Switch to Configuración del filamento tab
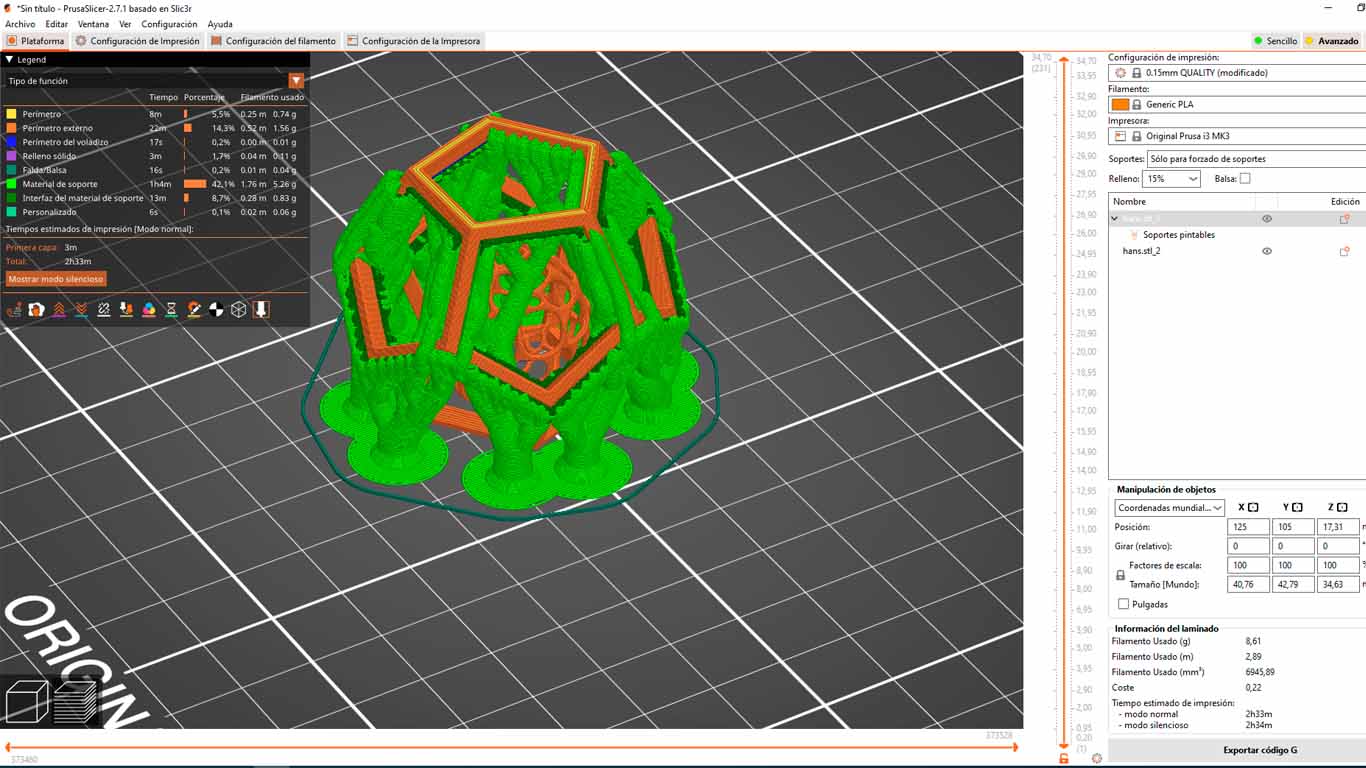 click(x=273, y=41)
